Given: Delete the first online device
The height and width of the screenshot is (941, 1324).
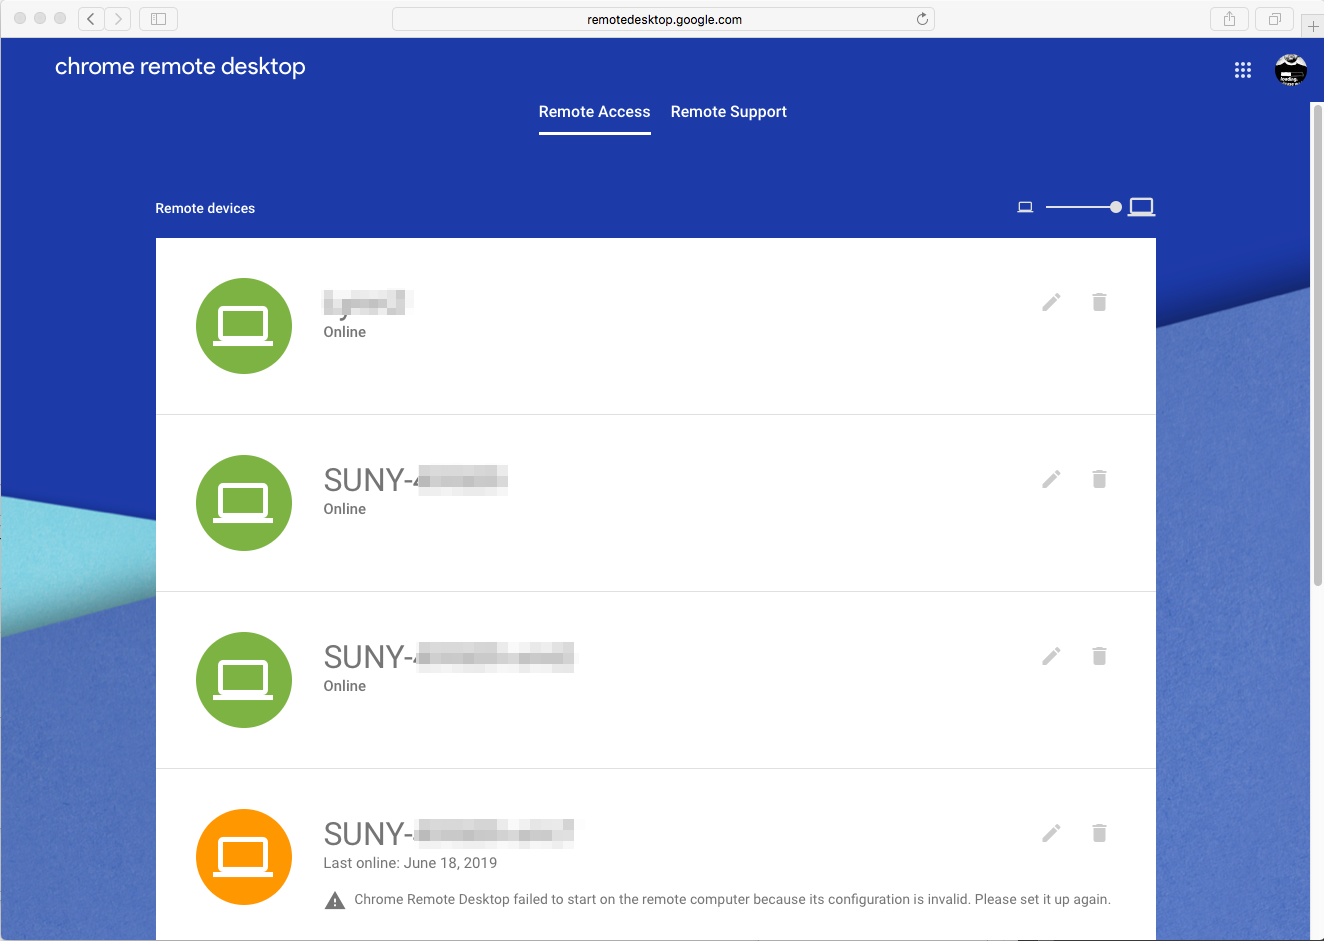Looking at the screenshot, I should point(1099,302).
